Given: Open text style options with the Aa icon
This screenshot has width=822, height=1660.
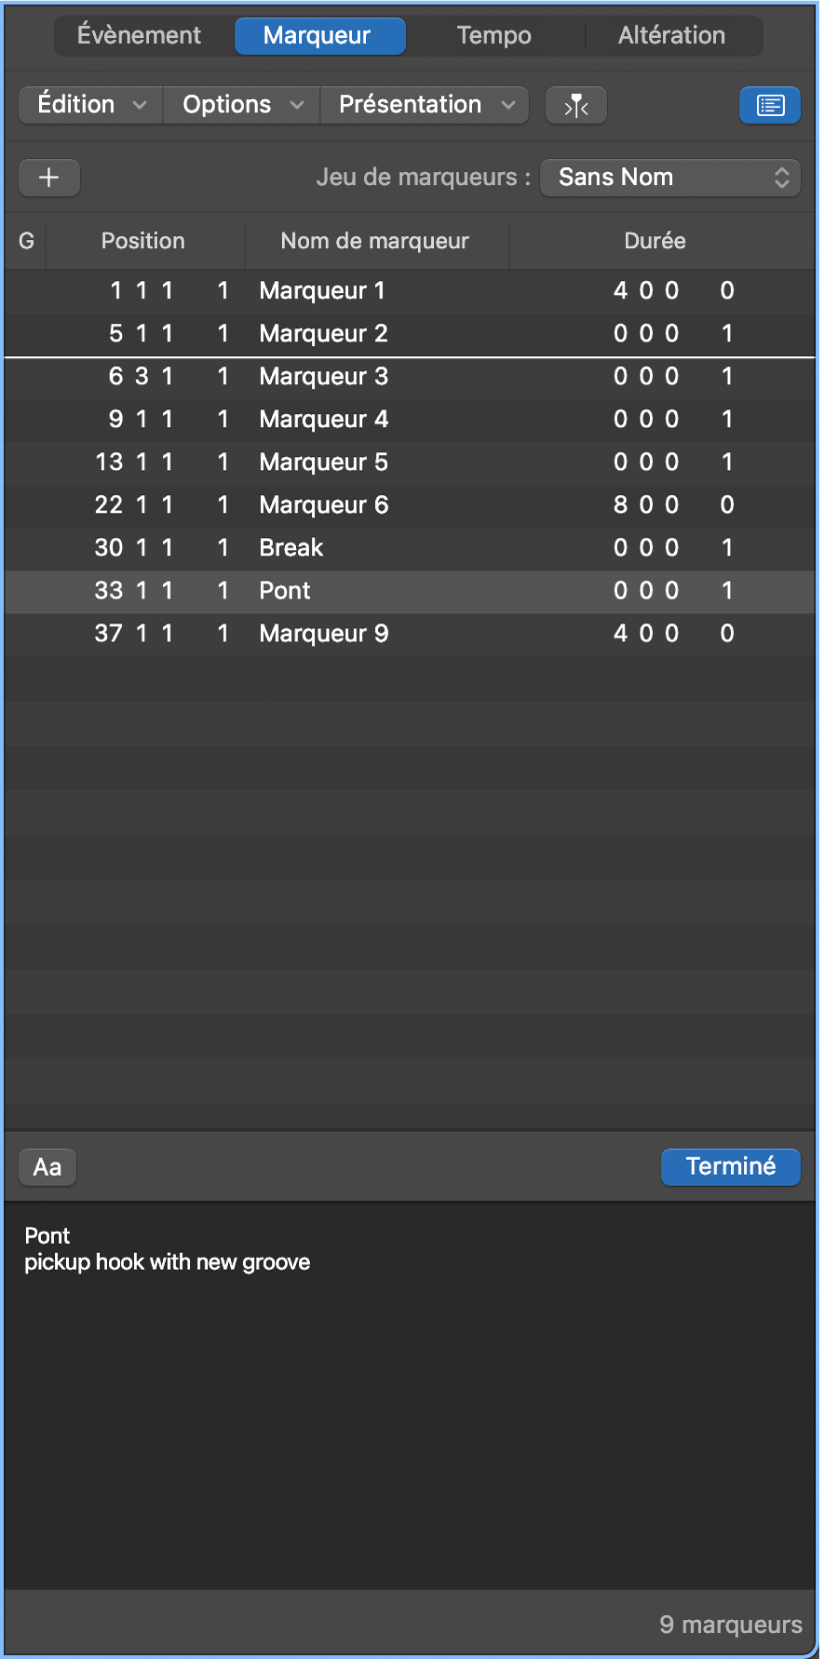Looking at the screenshot, I should (47, 1166).
